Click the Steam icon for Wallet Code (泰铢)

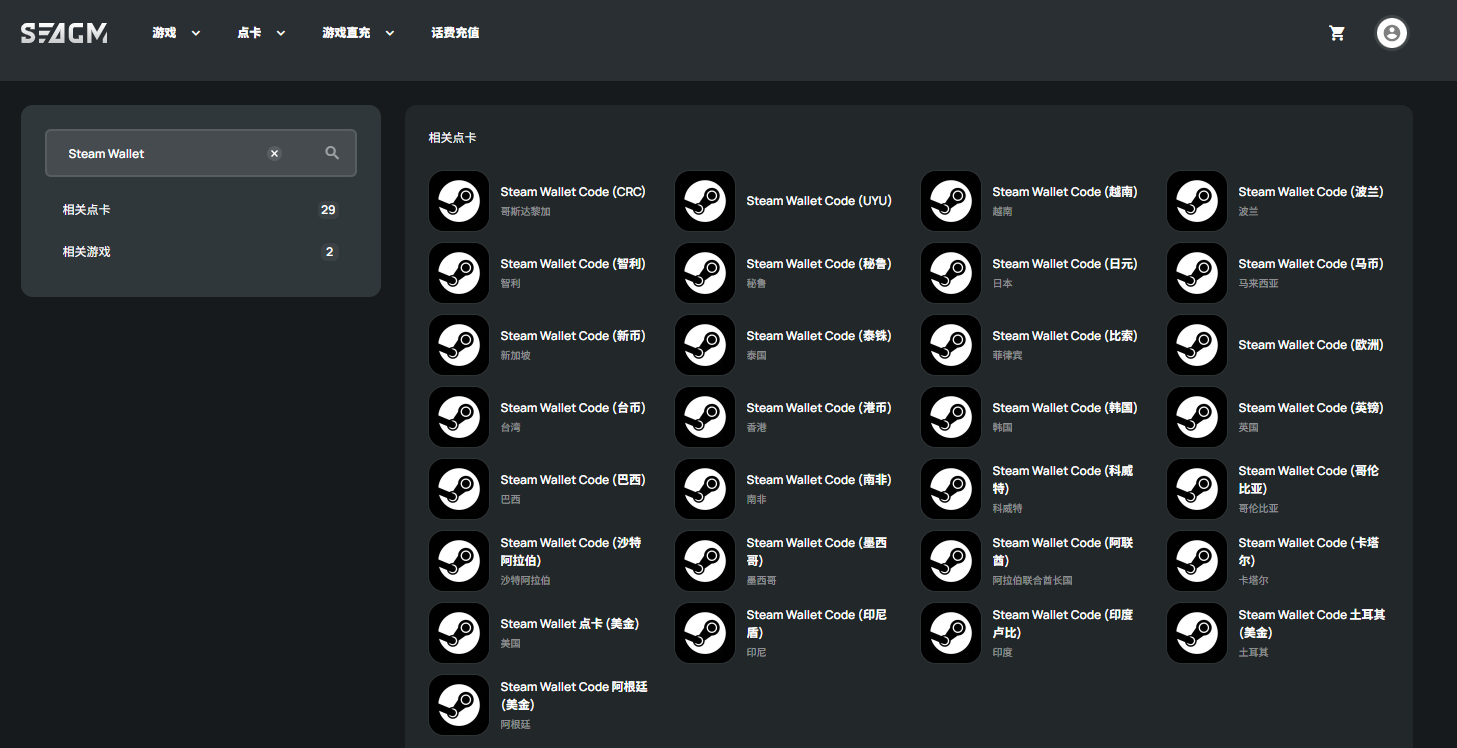pos(705,345)
